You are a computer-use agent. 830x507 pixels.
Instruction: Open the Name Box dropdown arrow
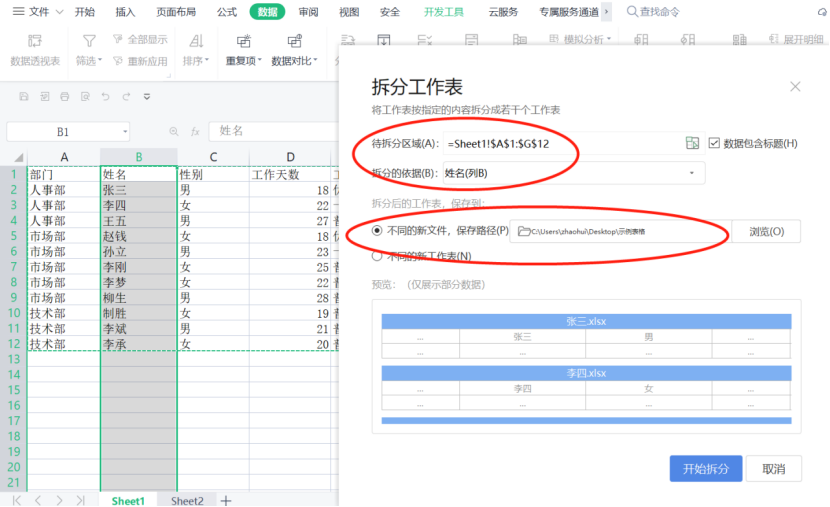click(x=125, y=132)
